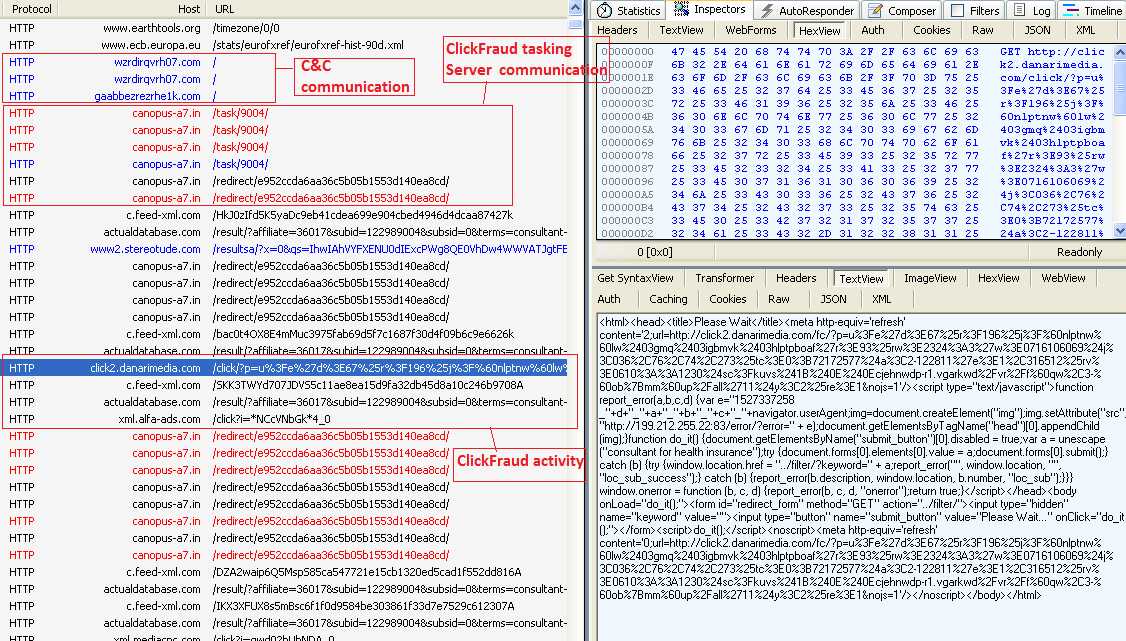1126x641 pixels.
Task: Sort sessions by the Host column header
Action: pos(188,9)
